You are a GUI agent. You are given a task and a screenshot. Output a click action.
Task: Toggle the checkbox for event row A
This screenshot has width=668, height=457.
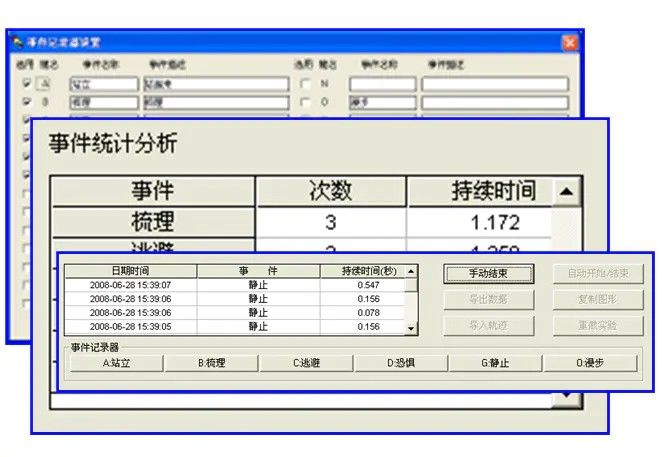[x=26, y=85]
